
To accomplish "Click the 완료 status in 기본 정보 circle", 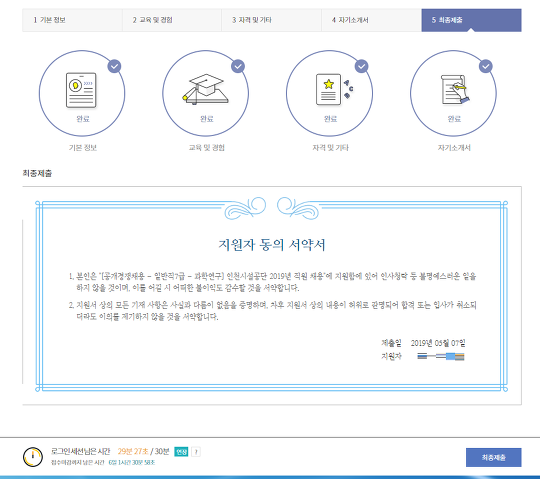I will (83, 119).
